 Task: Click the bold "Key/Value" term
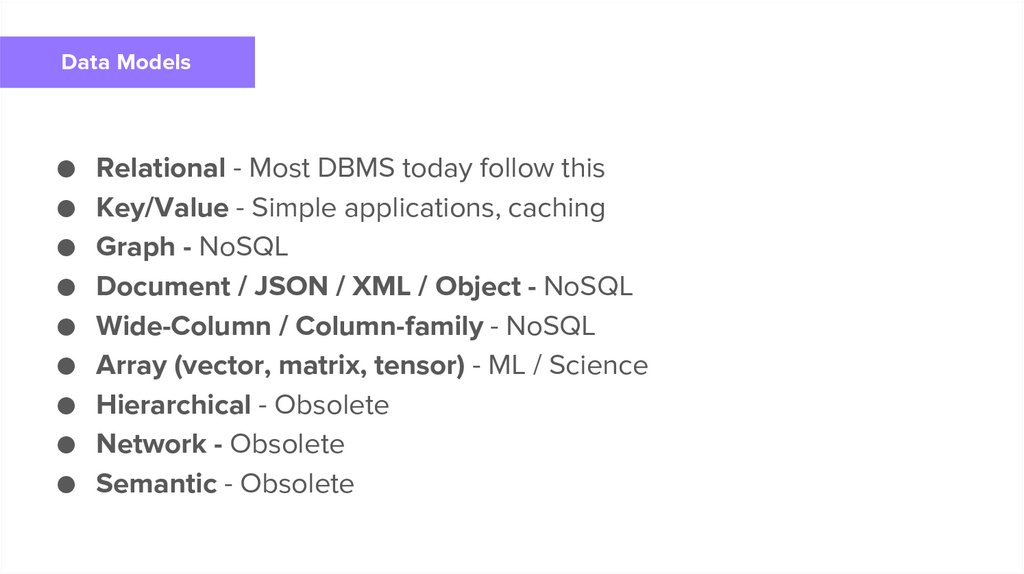(x=162, y=208)
